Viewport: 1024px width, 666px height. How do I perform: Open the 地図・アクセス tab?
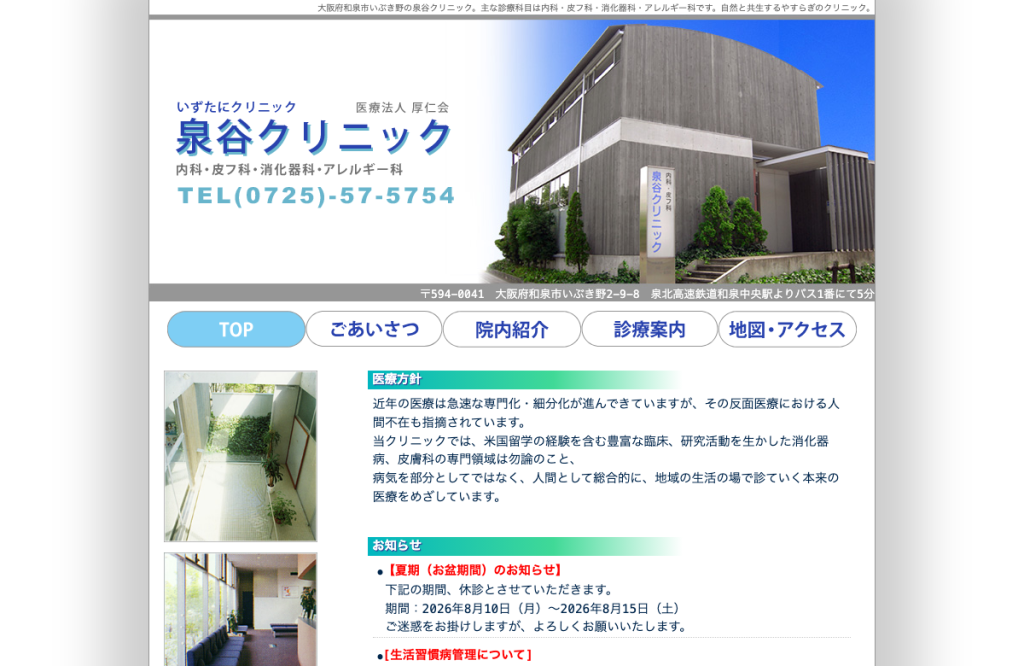coord(788,329)
